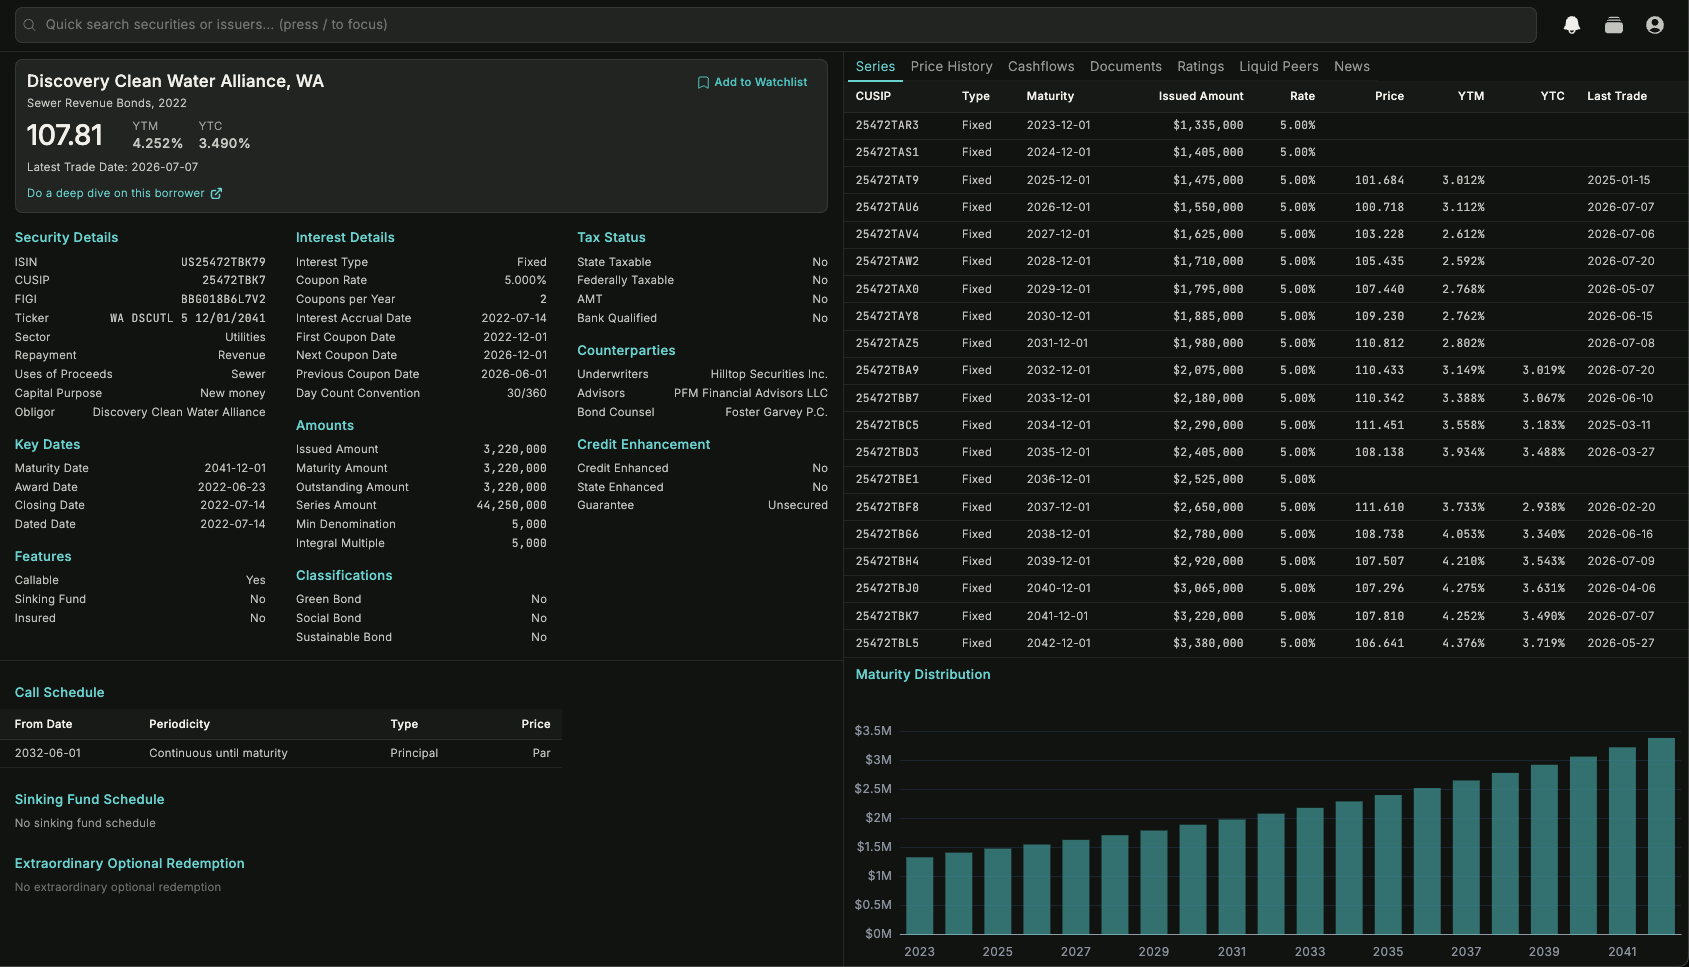Select CUSIP 25472TBB7 in the series table
Screen dimensions: 1689x967
[x=887, y=398]
